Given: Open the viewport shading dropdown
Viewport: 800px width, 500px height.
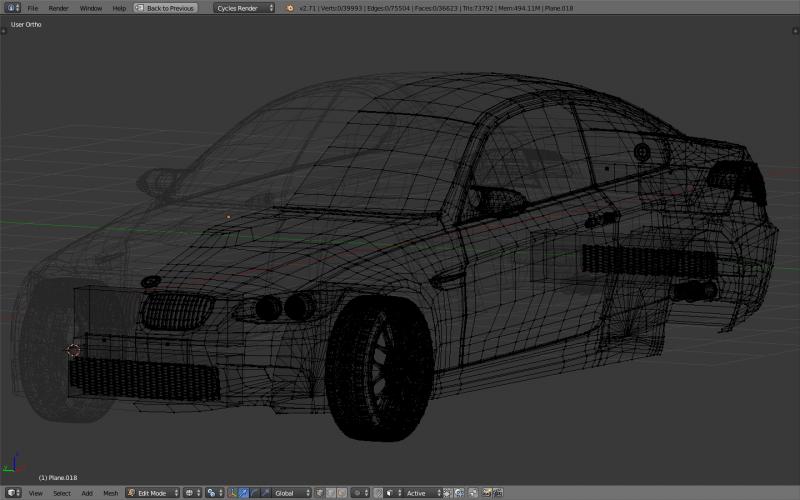Looking at the screenshot, I should [x=192, y=493].
